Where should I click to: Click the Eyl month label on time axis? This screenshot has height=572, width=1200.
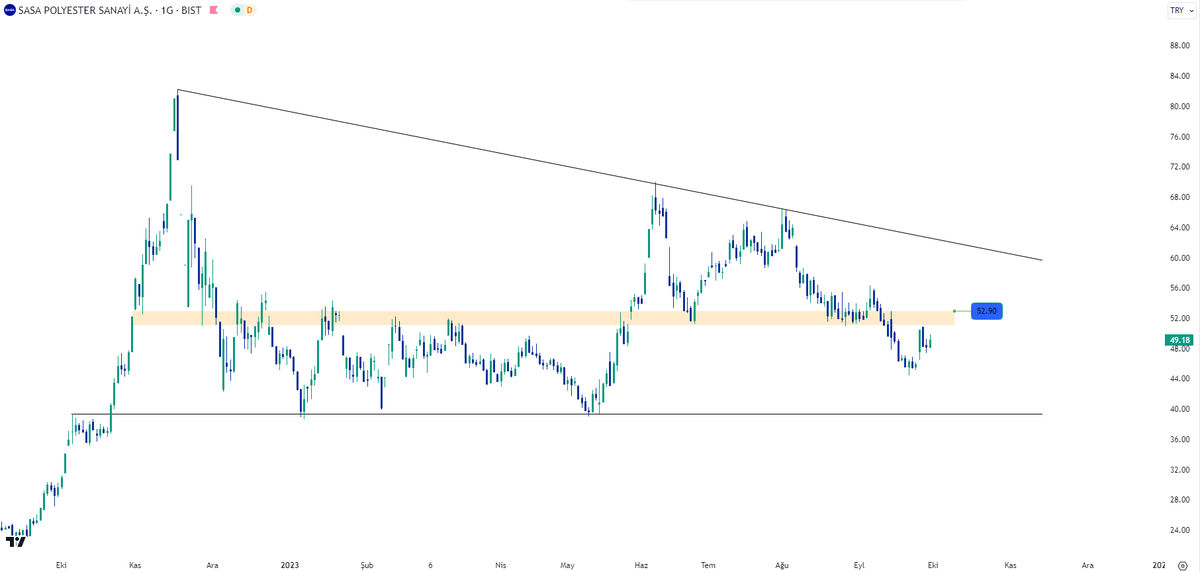[x=858, y=565]
